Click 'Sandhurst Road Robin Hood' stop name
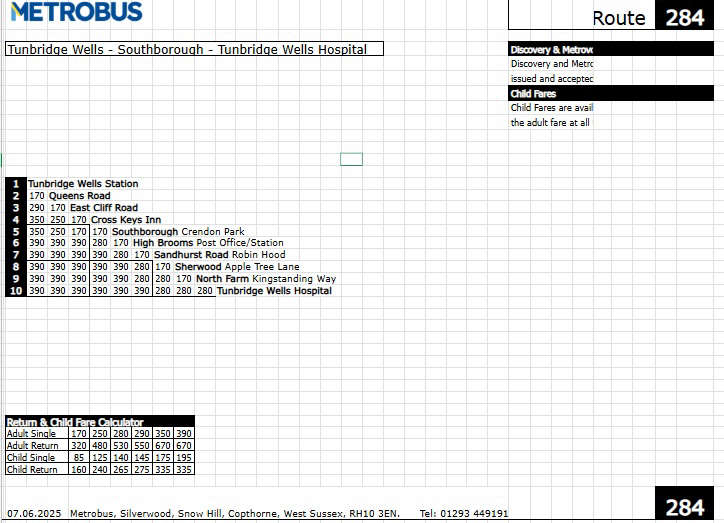 (x=220, y=255)
